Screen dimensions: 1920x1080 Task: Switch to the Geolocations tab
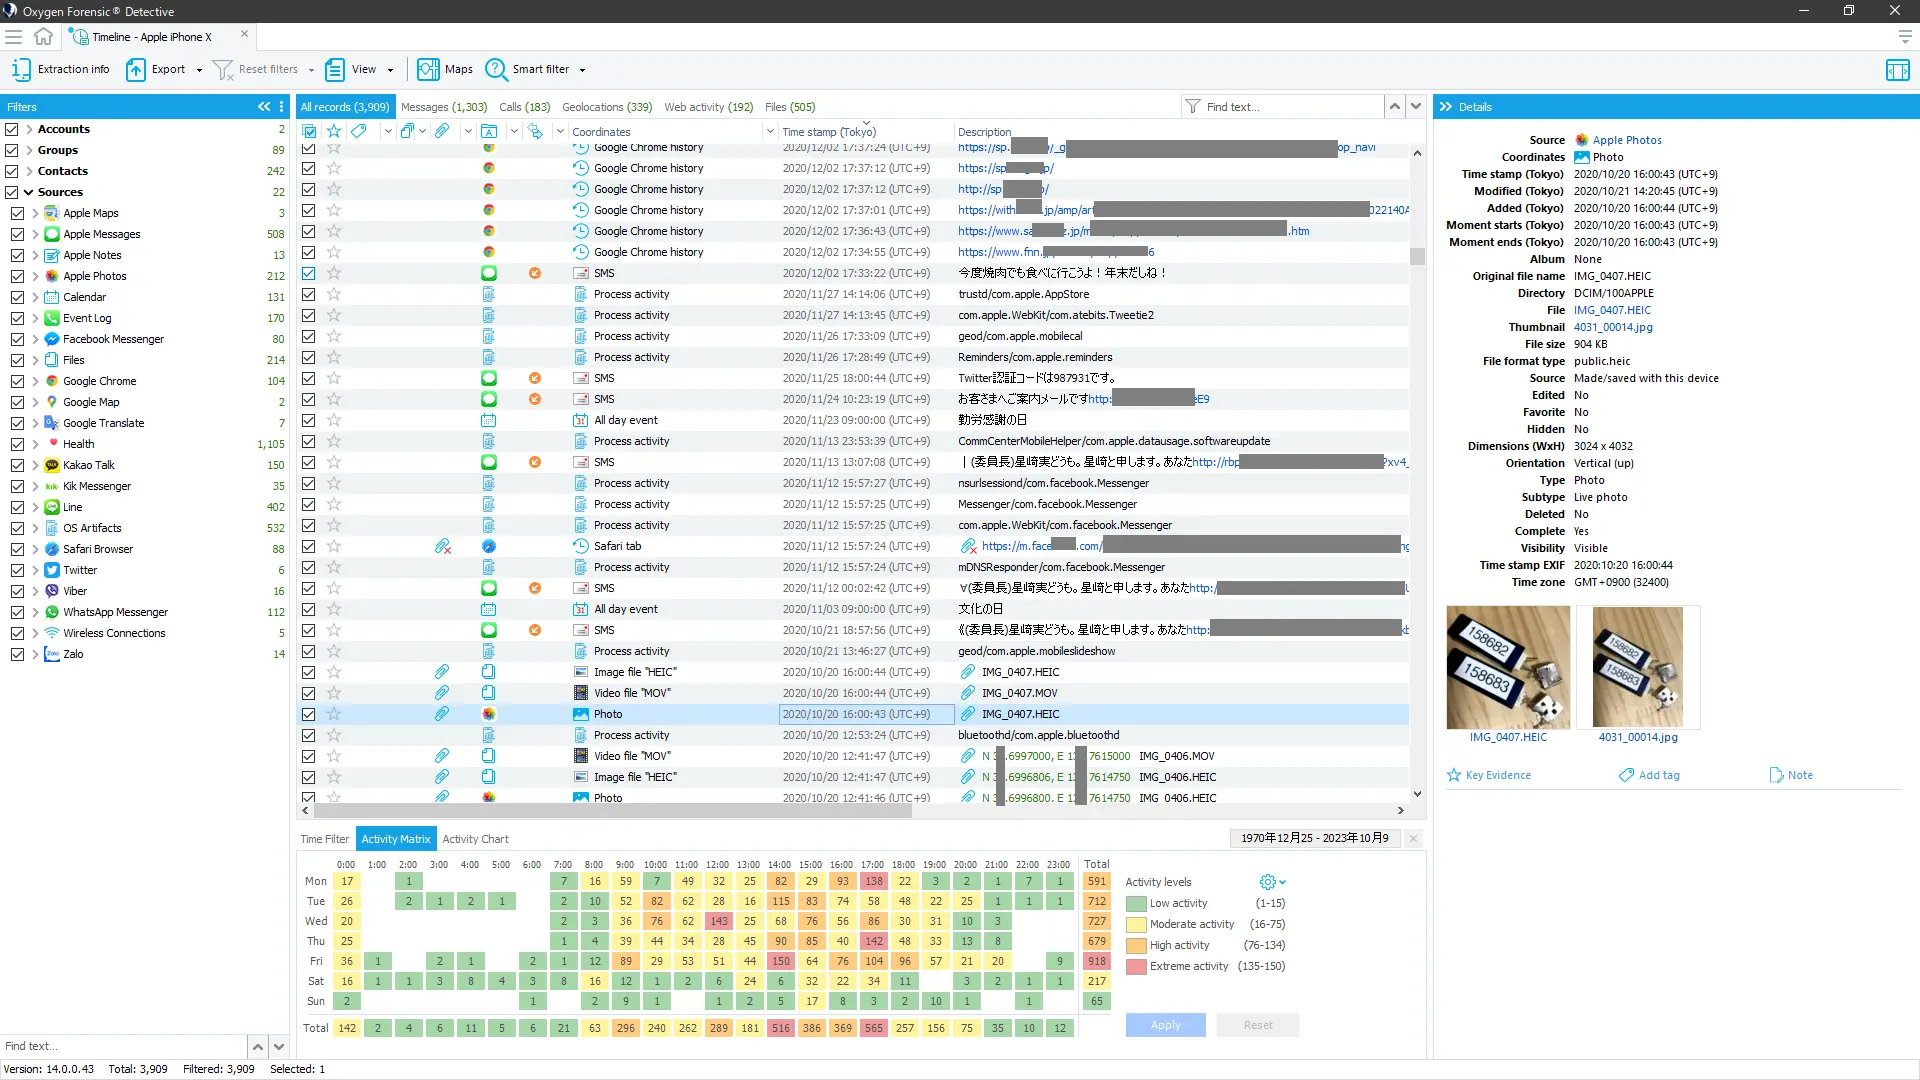pos(606,107)
